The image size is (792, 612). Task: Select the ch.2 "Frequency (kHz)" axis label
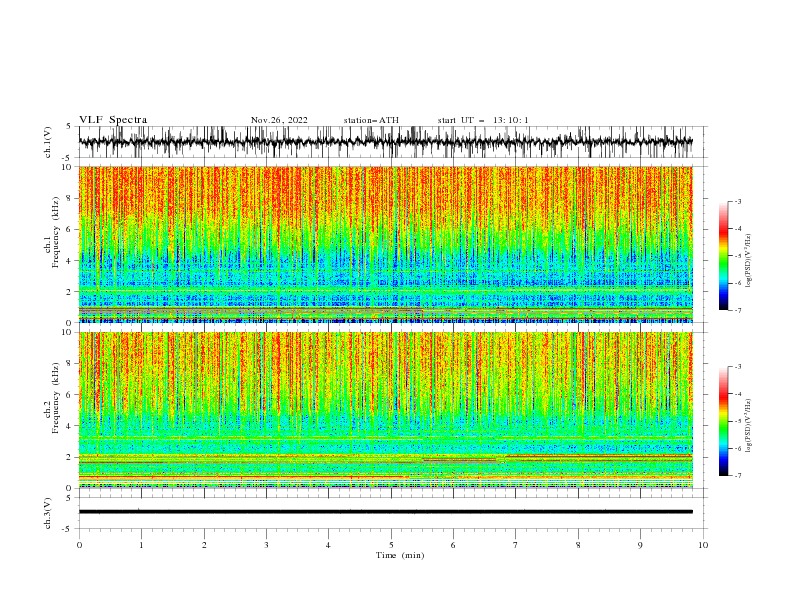(55, 398)
